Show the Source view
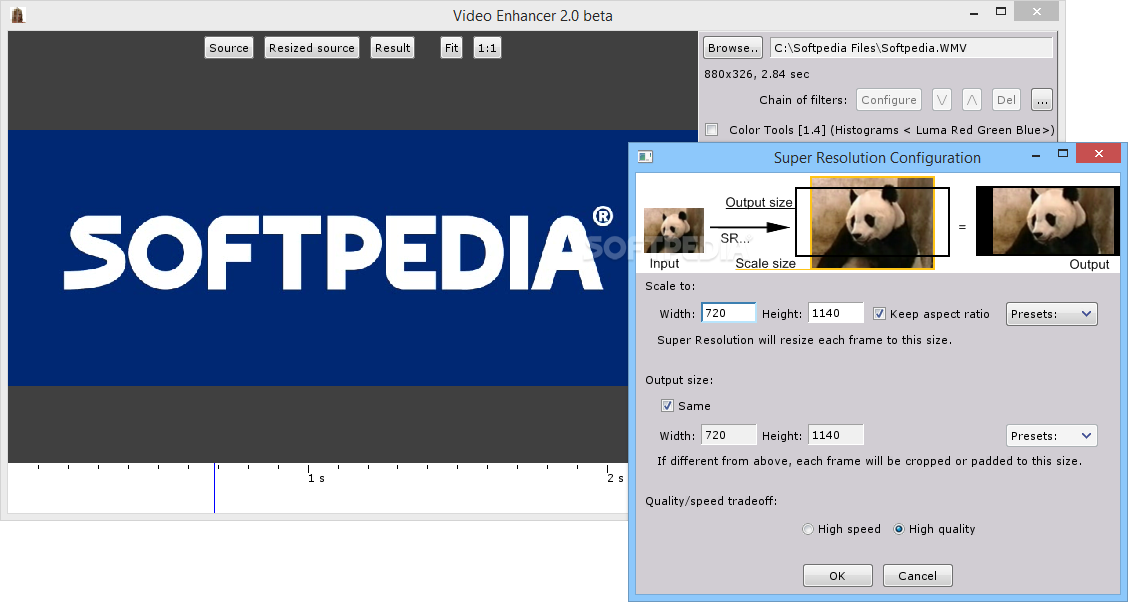The image size is (1128, 602). pos(229,47)
